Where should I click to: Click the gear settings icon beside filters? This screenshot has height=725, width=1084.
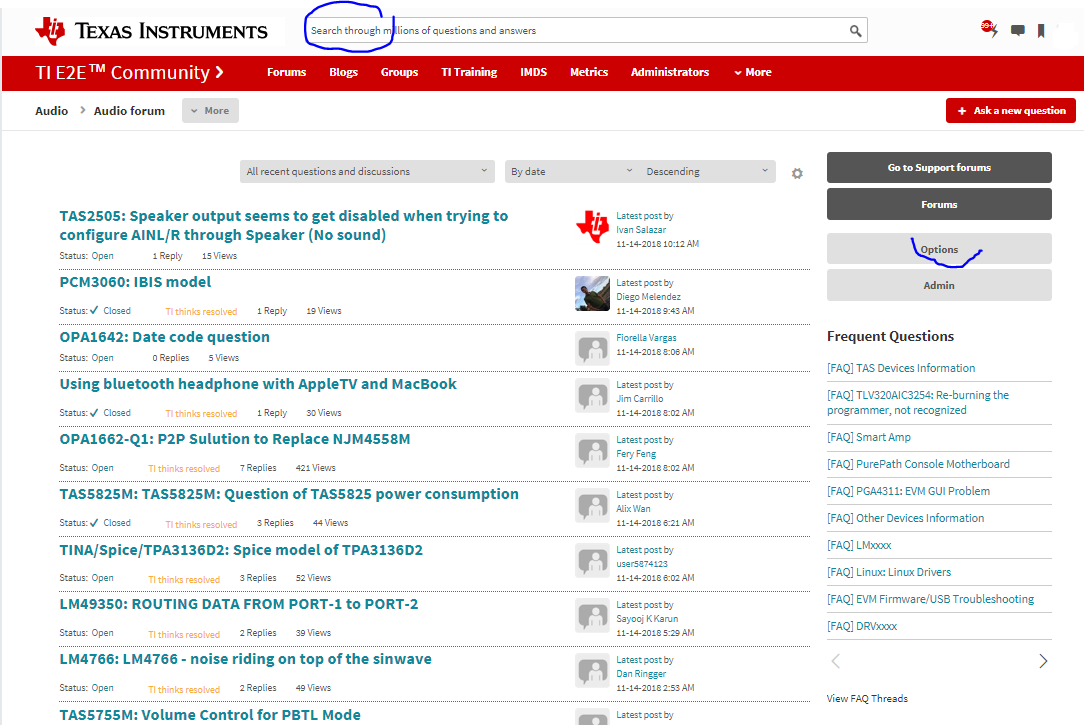tap(797, 173)
